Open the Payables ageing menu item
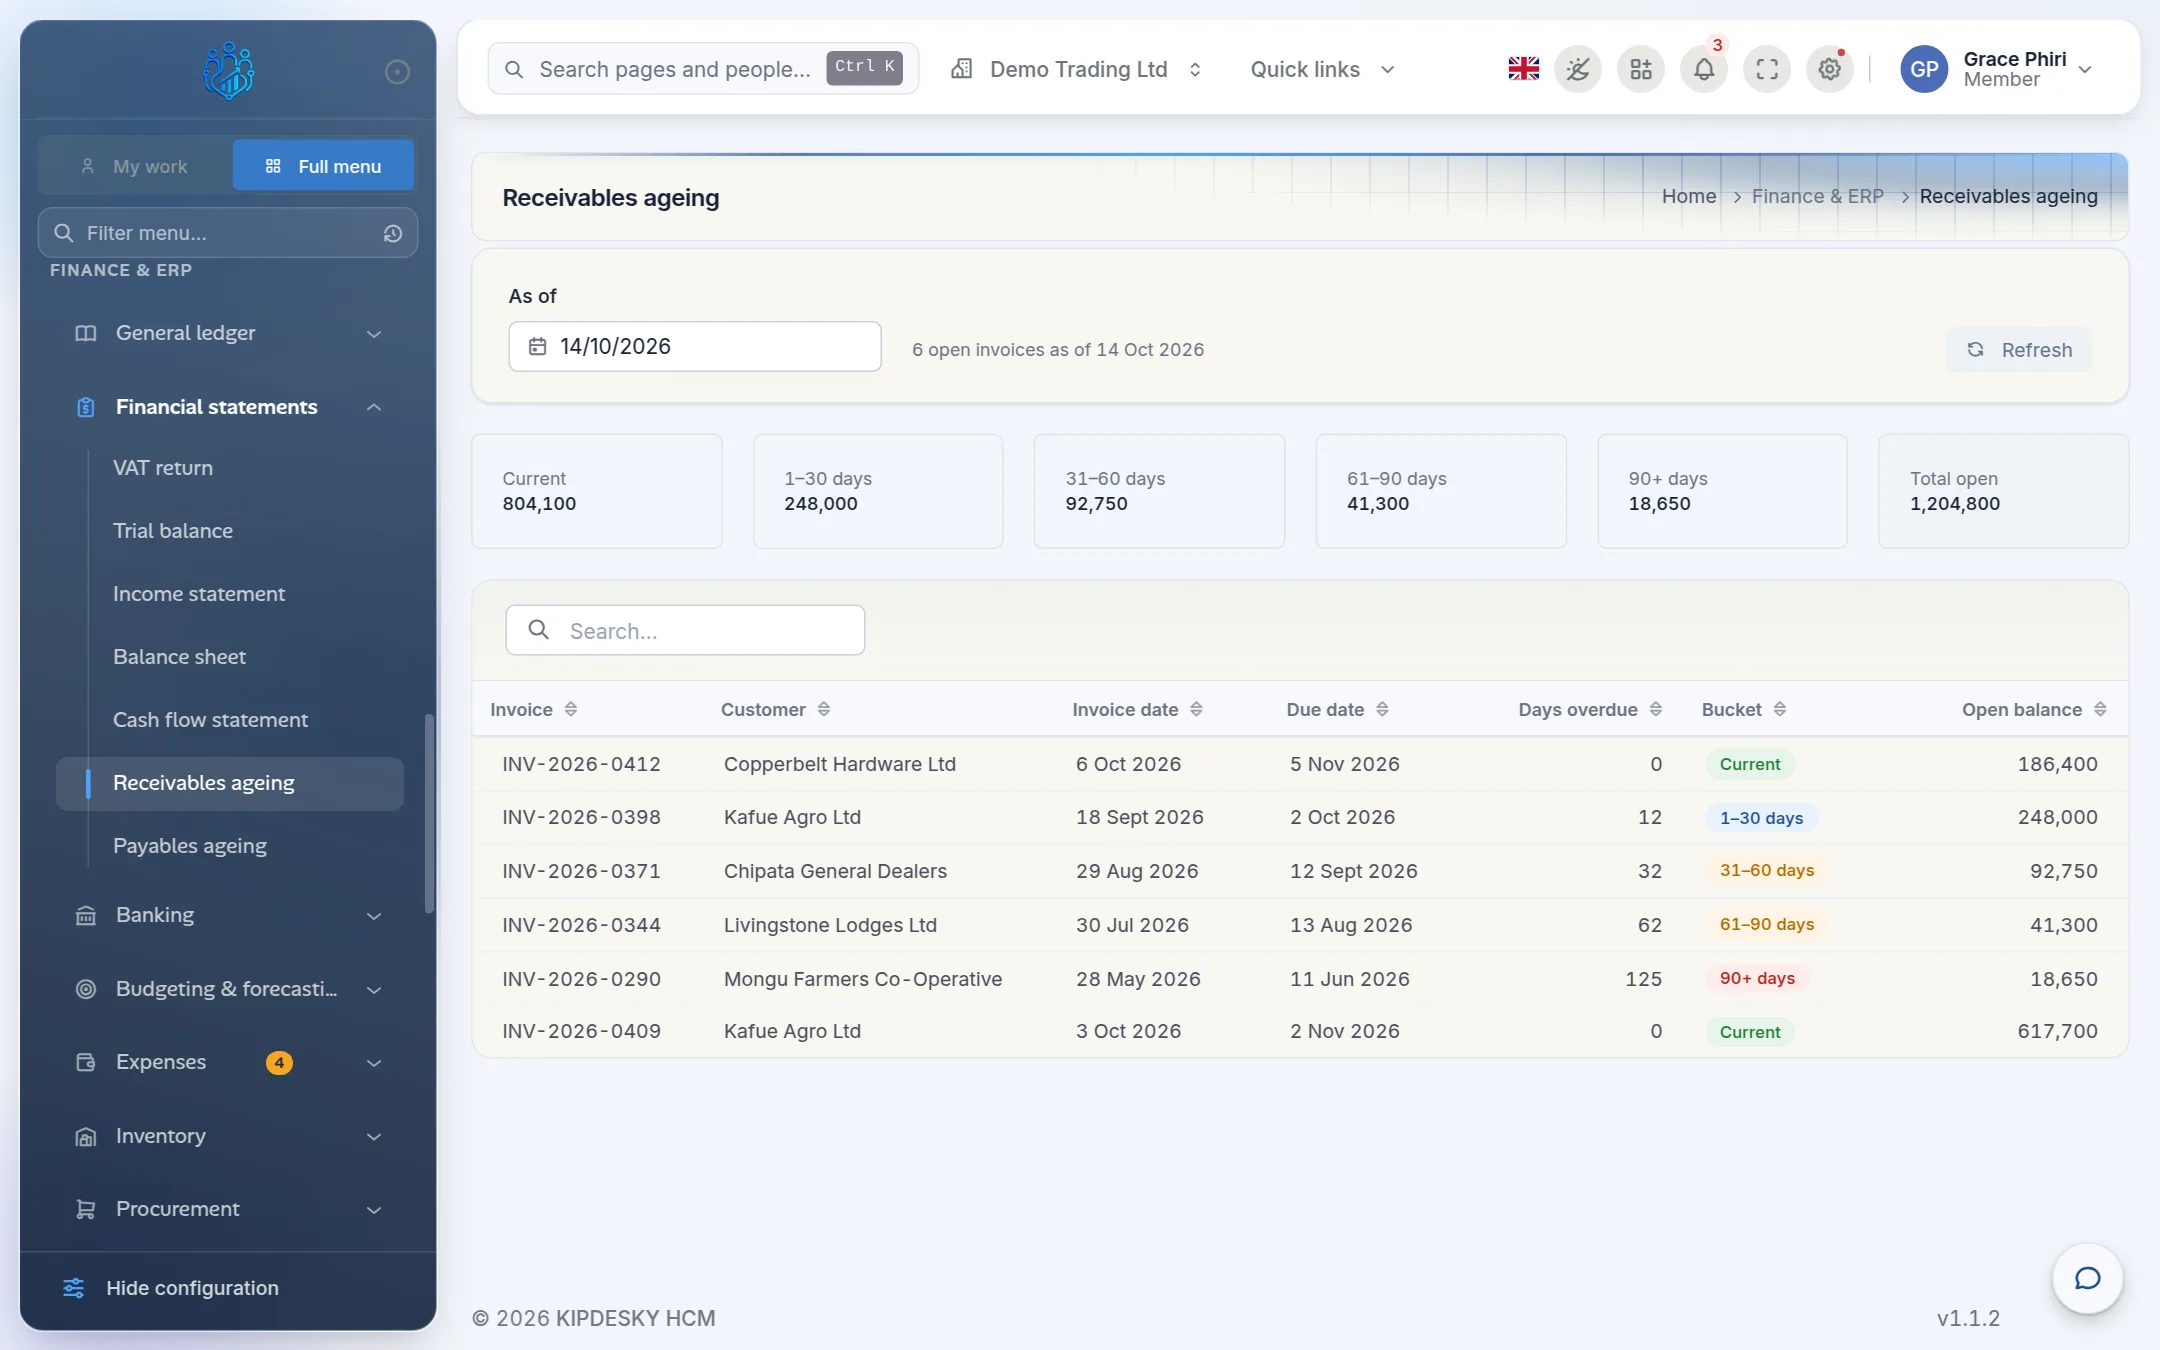2160x1350 pixels. click(190, 846)
